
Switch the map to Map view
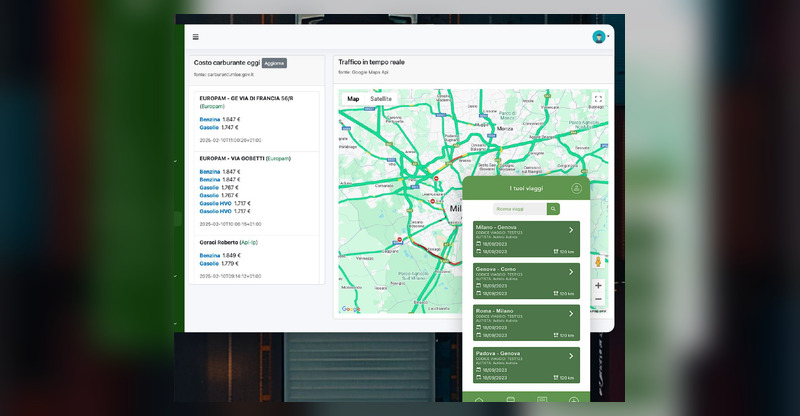(x=353, y=99)
